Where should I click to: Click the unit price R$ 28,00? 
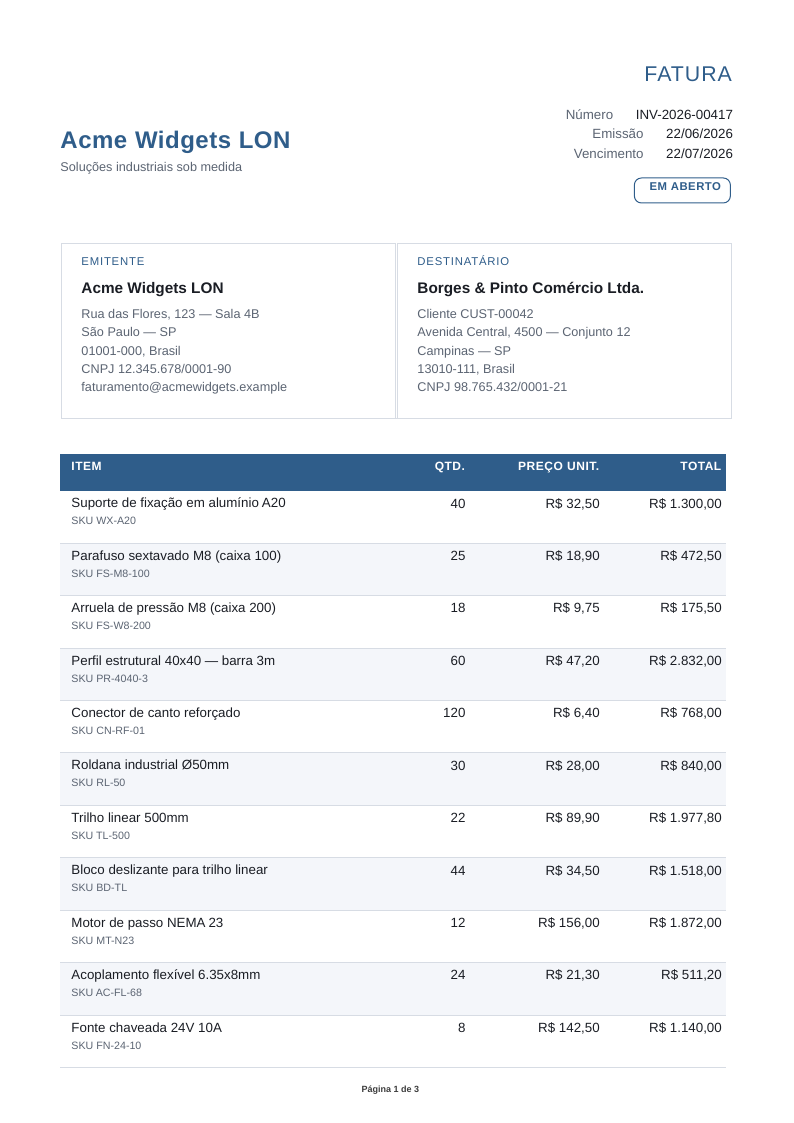tap(573, 766)
